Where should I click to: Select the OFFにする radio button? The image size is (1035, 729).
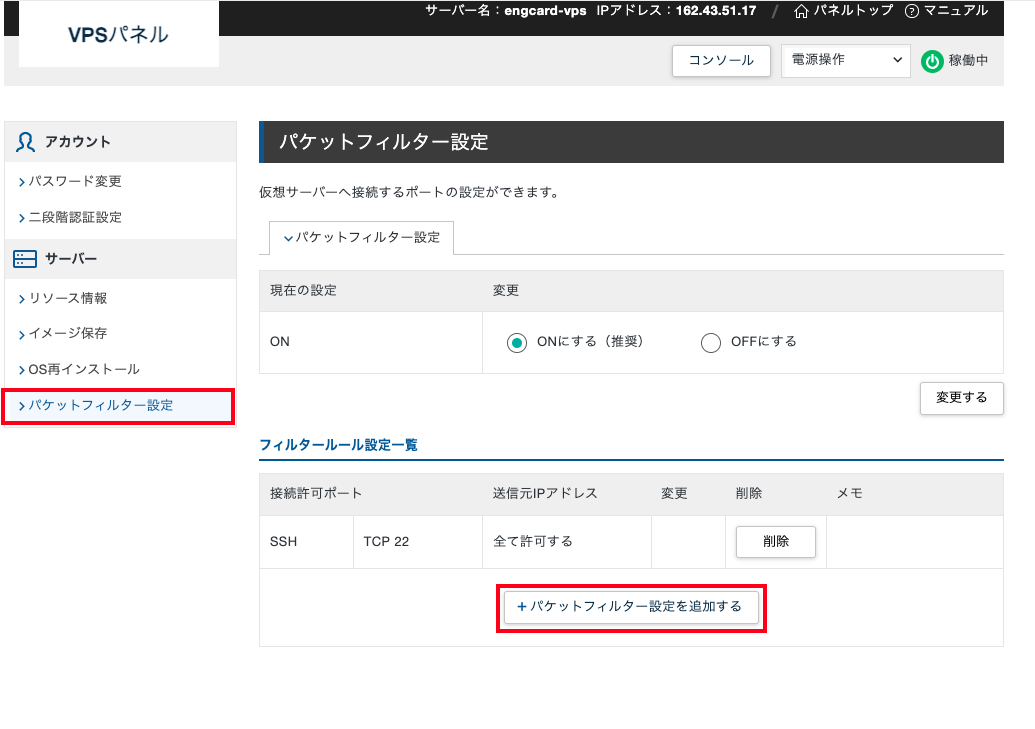click(x=710, y=342)
